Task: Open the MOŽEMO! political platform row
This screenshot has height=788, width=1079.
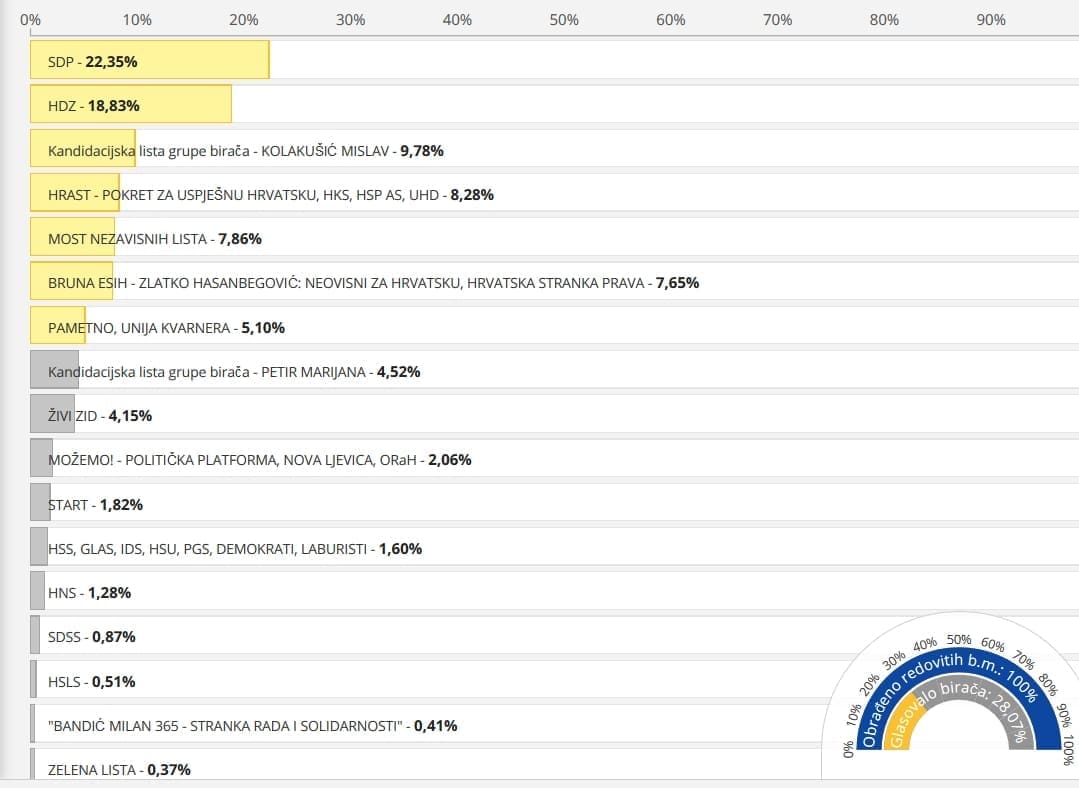Action: (x=259, y=459)
